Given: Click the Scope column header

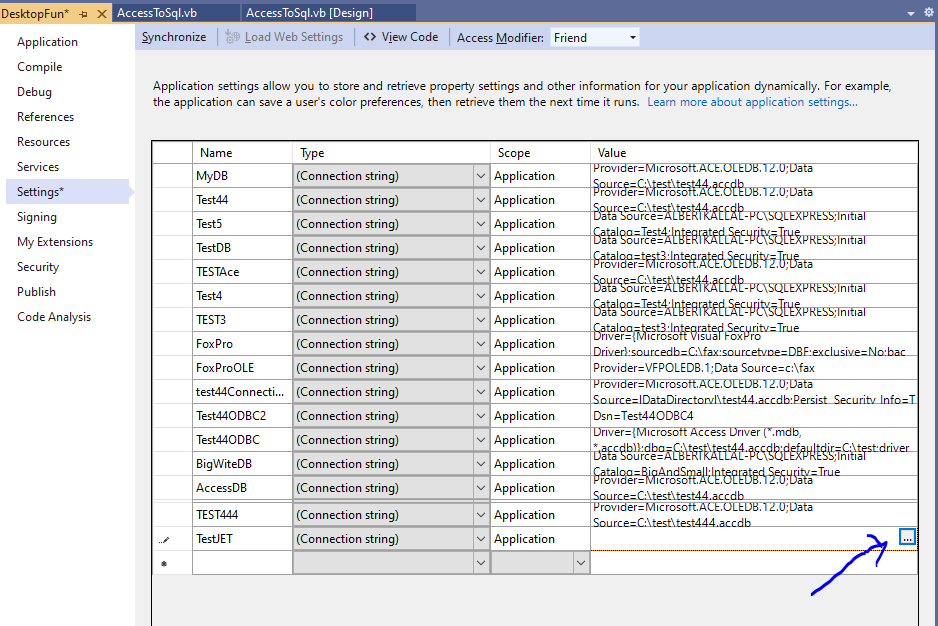Looking at the screenshot, I should pos(540,153).
